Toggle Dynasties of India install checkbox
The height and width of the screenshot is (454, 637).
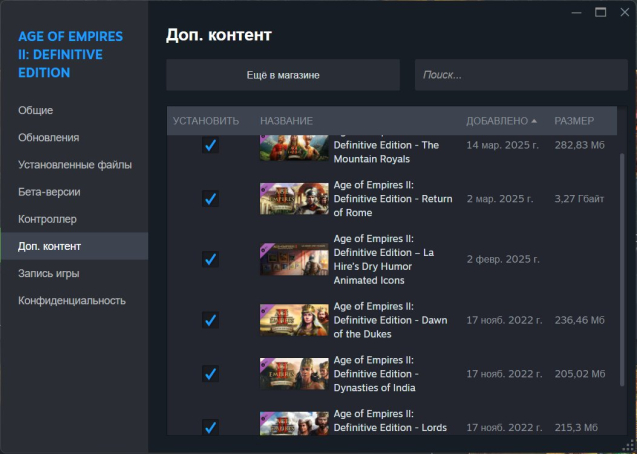click(210, 374)
